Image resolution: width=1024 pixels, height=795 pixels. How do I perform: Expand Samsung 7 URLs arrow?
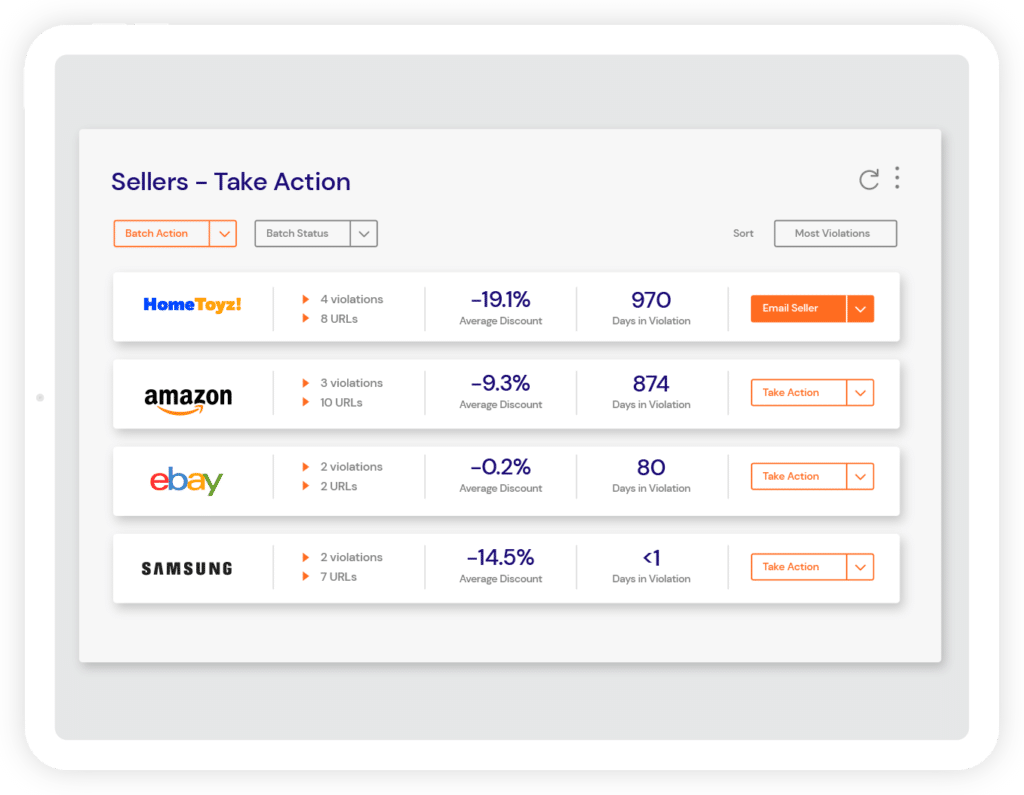tap(306, 577)
